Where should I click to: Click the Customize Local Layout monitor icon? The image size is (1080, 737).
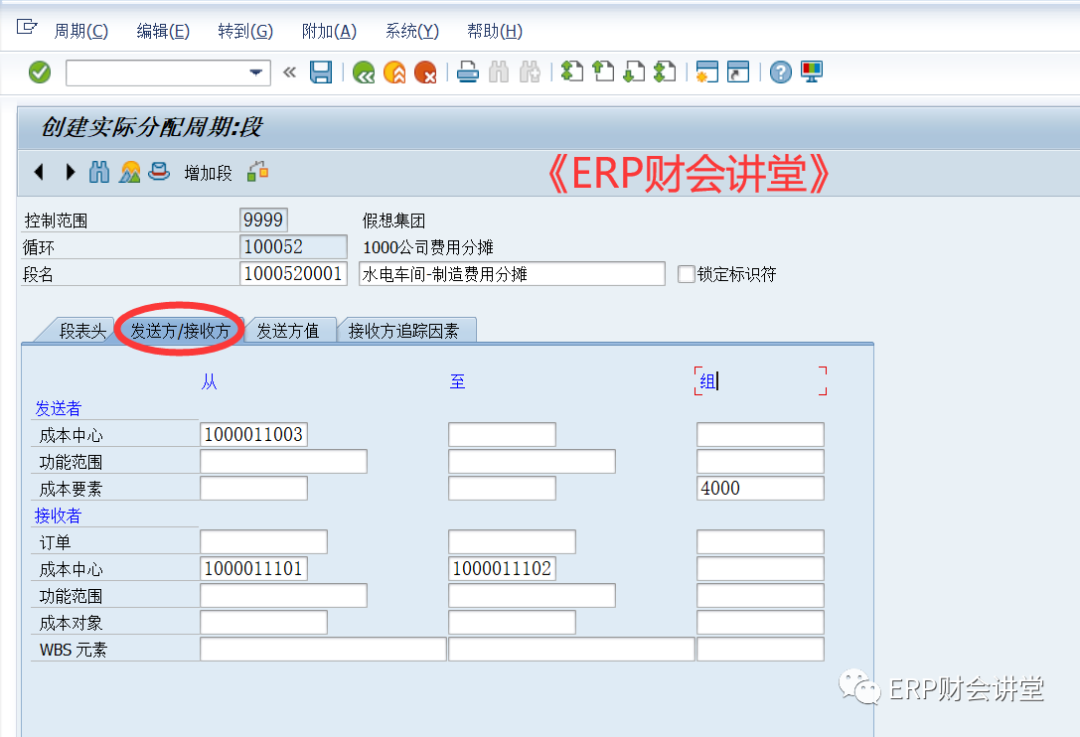pos(811,72)
